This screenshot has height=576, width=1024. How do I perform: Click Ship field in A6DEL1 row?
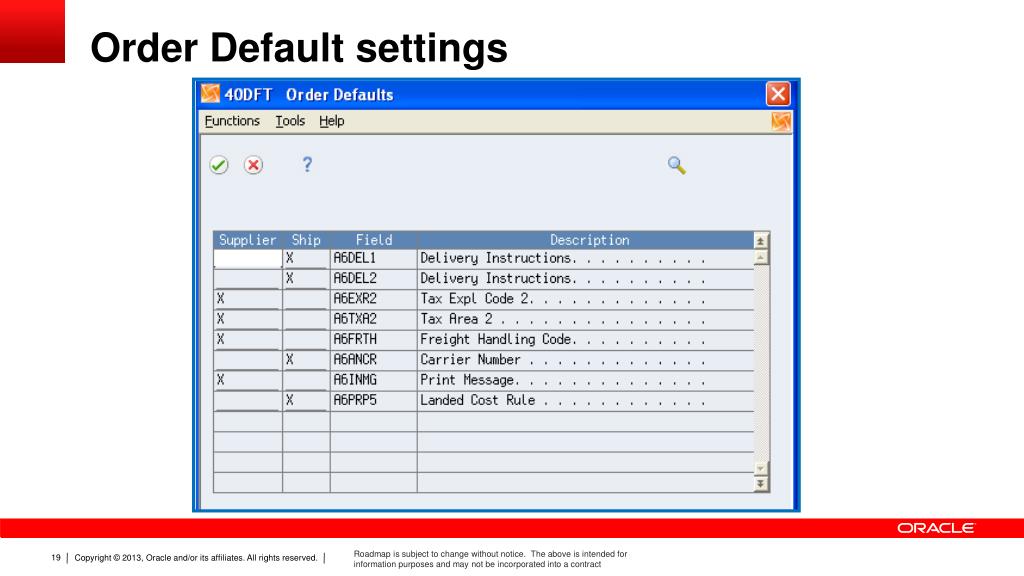point(306,259)
